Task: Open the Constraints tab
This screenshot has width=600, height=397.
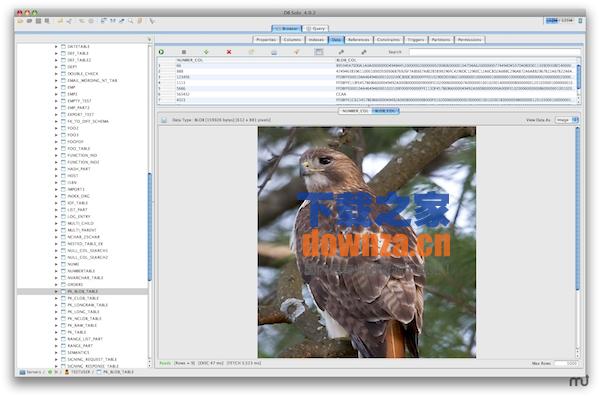Action: click(x=388, y=39)
